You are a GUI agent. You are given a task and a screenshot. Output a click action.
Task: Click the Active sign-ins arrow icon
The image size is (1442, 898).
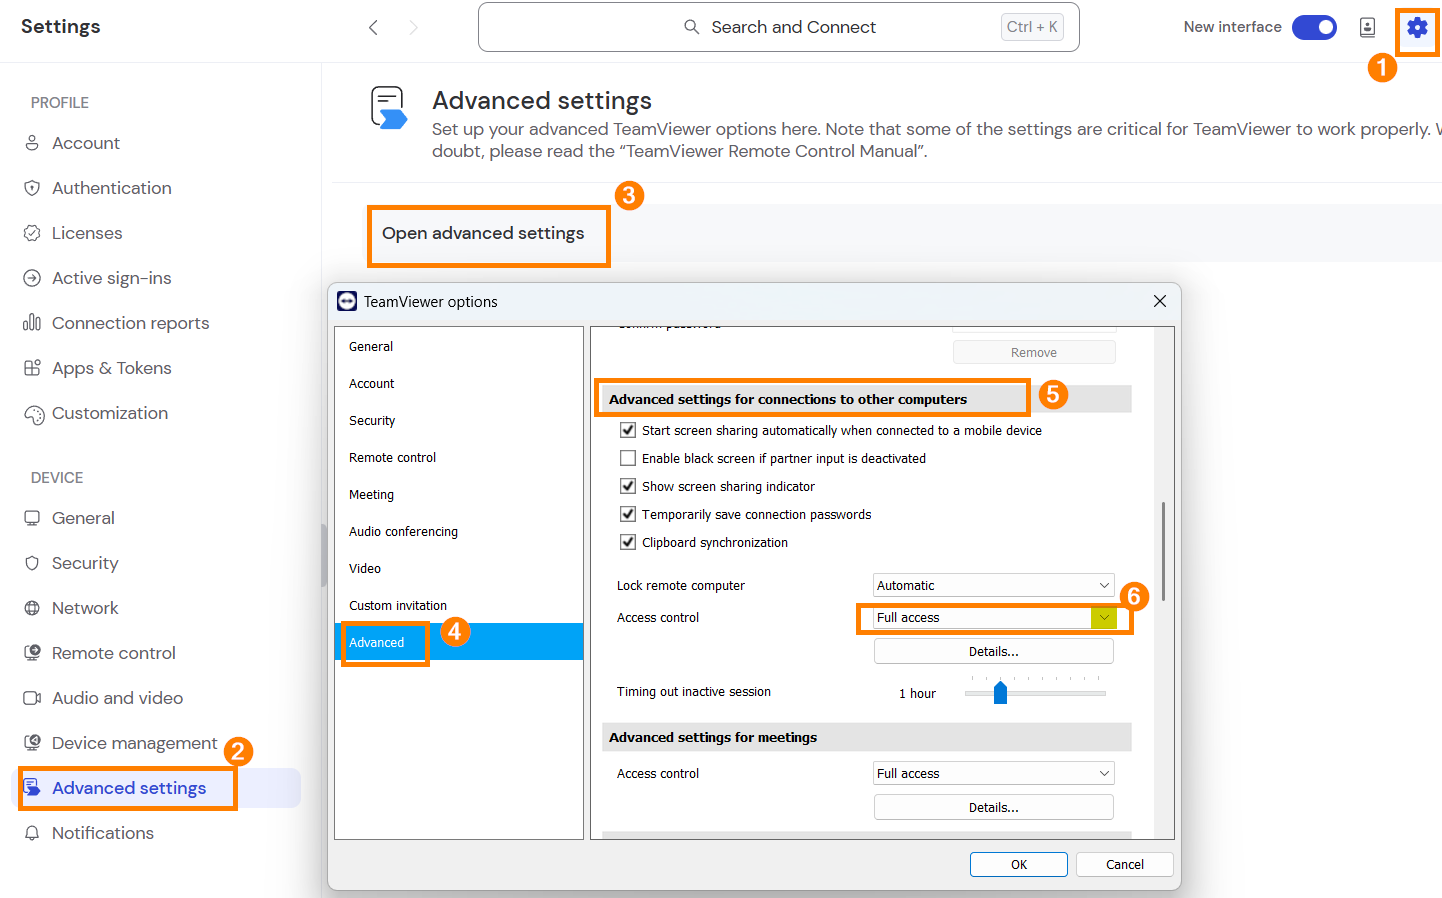point(32,278)
